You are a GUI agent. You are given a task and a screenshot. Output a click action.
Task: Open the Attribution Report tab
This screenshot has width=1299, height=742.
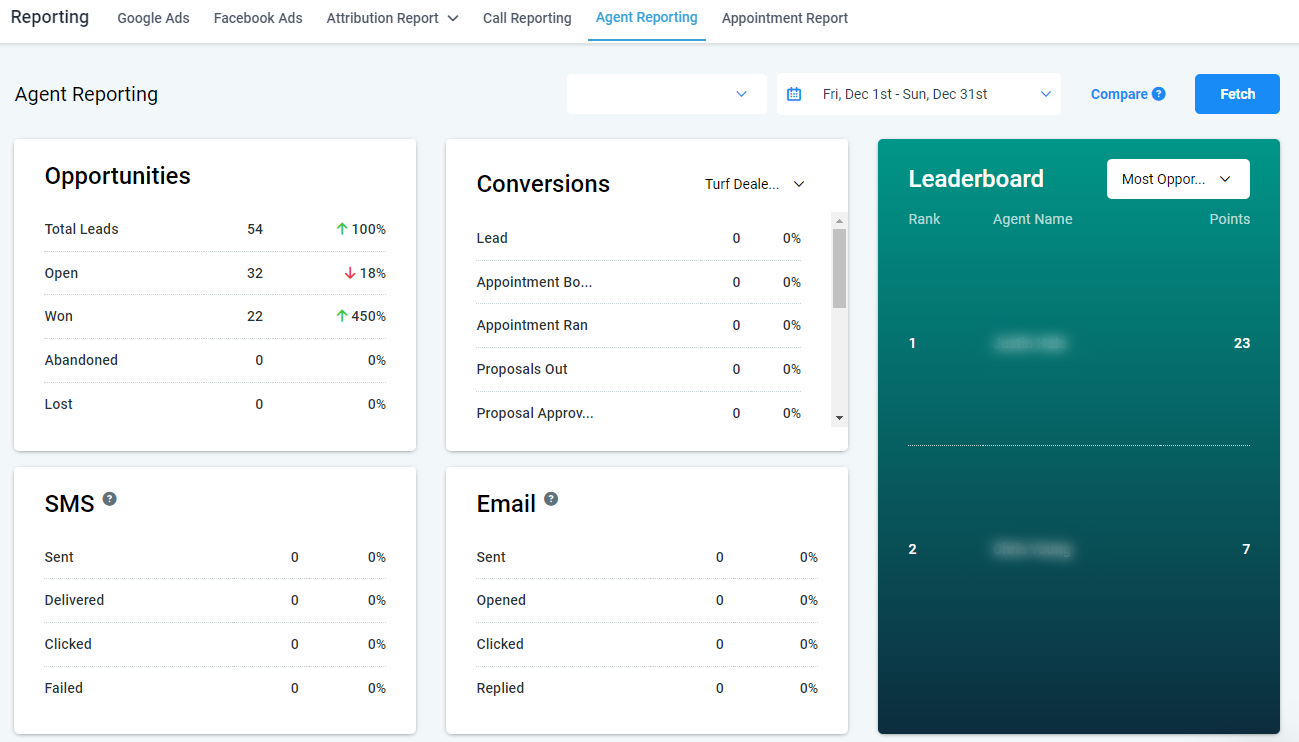point(382,18)
